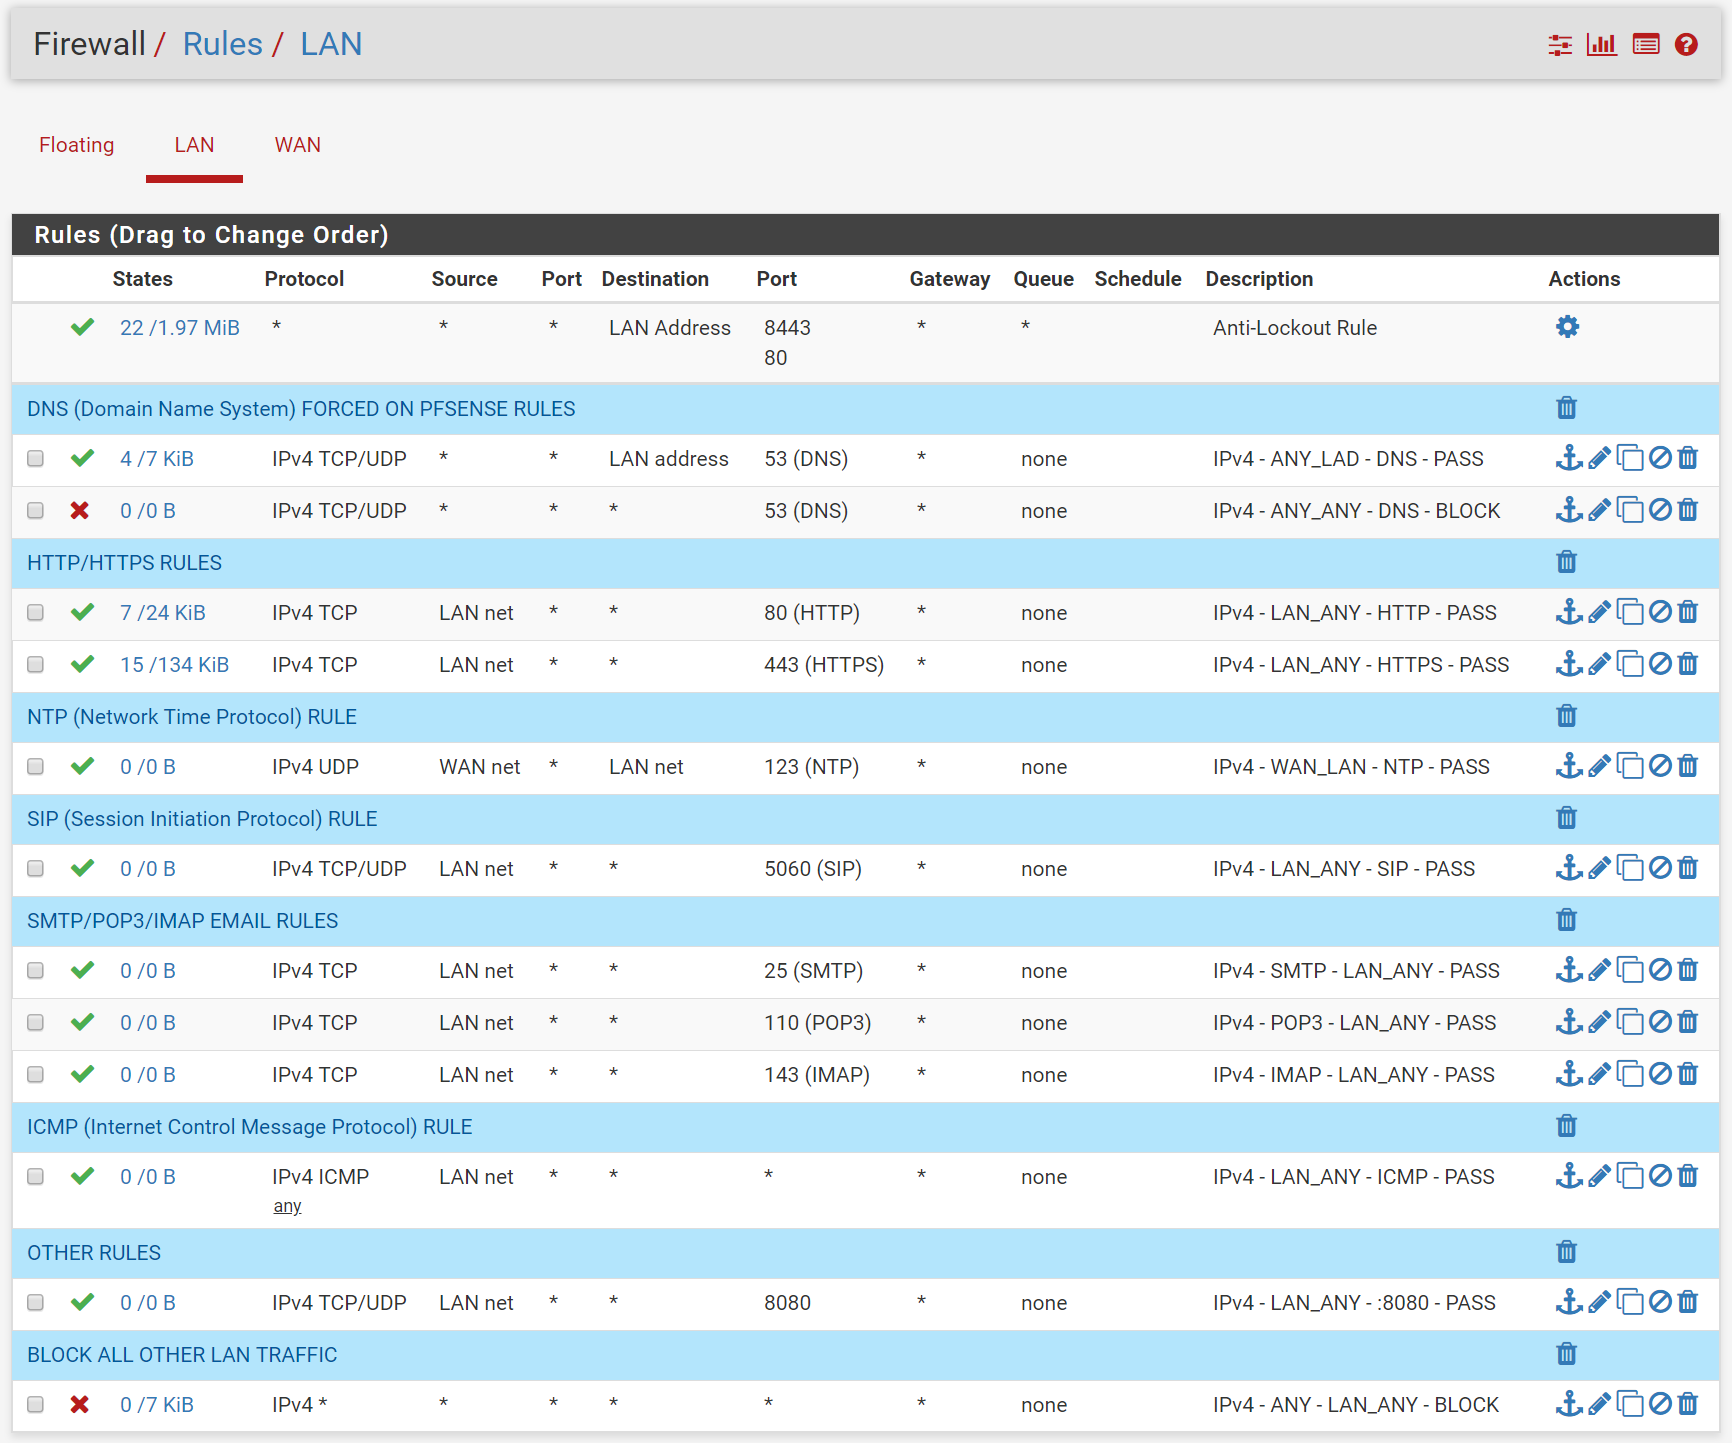Click the ICMP subtype 'any' link
Image resolution: width=1732 pixels, height=1443 pixels.
[287, 1206]
